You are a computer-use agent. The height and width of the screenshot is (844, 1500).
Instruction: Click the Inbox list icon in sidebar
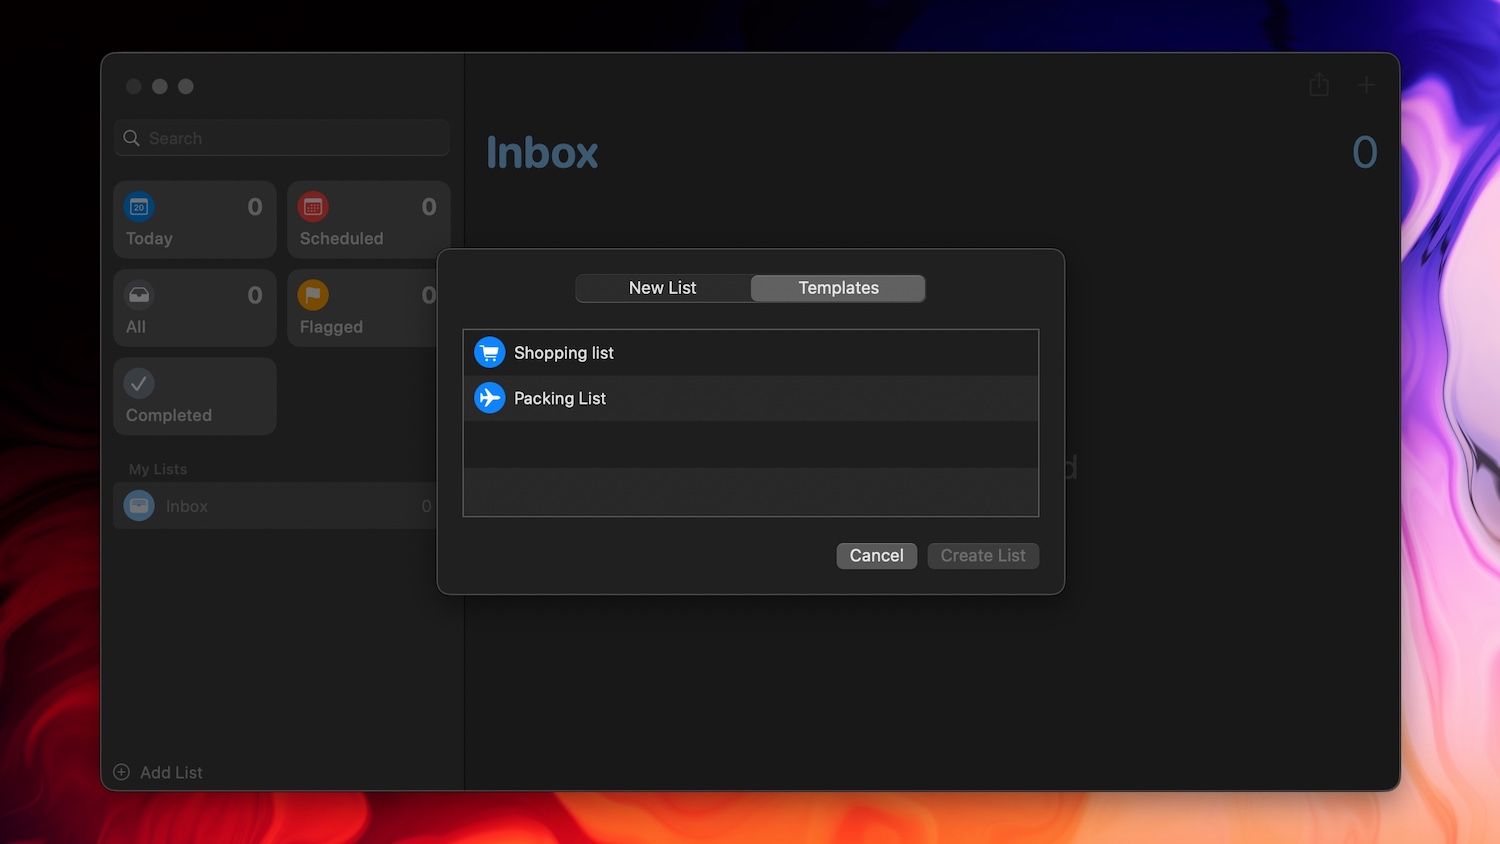[x=139, y=506]
